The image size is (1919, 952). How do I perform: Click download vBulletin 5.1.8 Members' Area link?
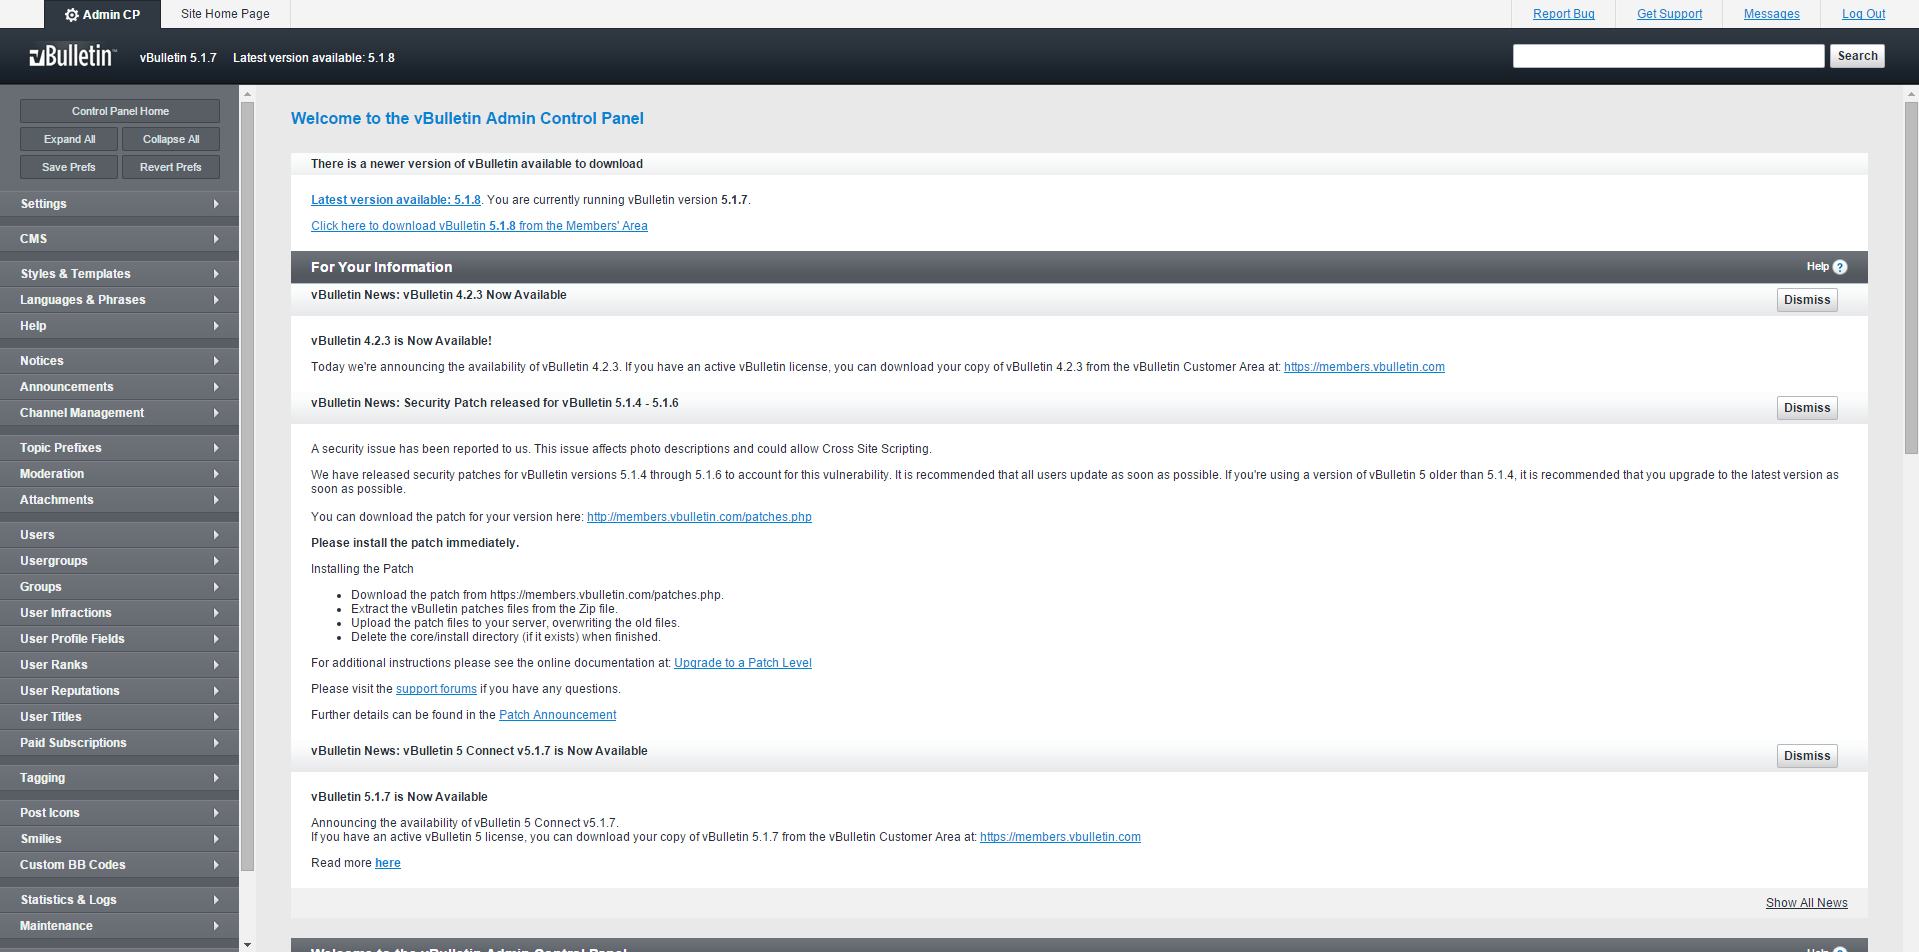(x=479, y=226)
